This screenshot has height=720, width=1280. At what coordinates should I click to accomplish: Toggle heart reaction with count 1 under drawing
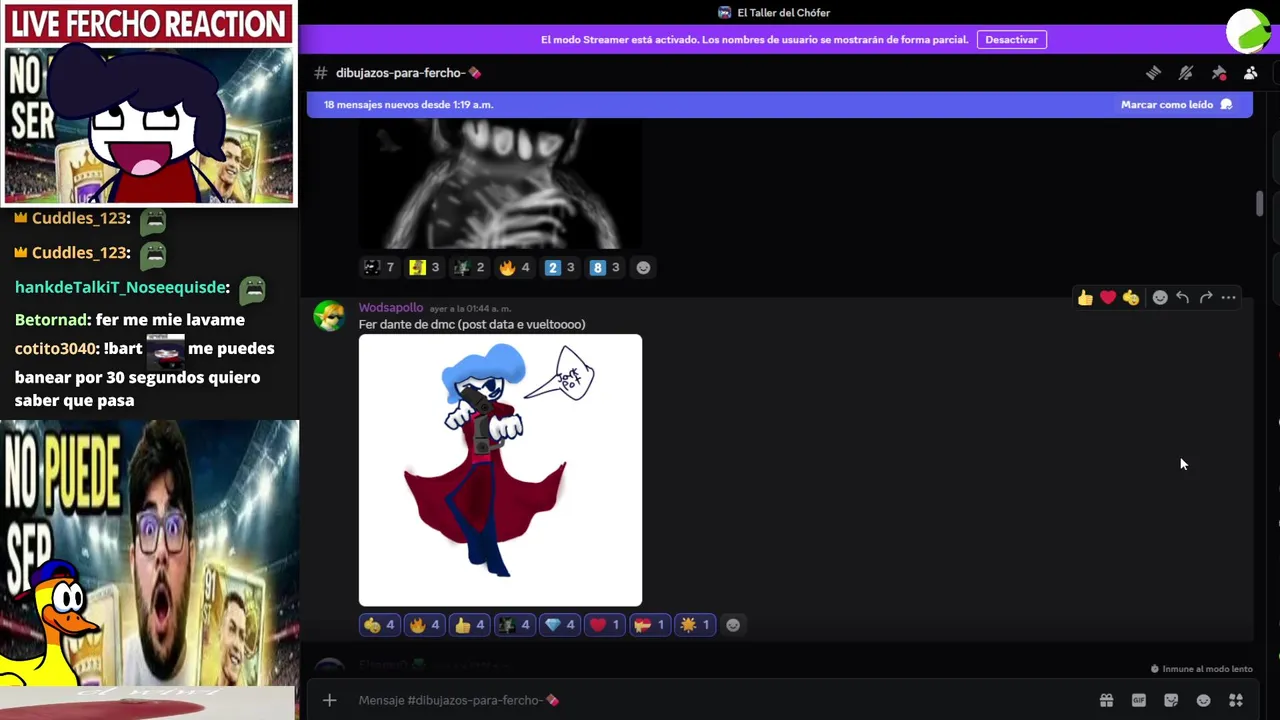pos(604,625)
